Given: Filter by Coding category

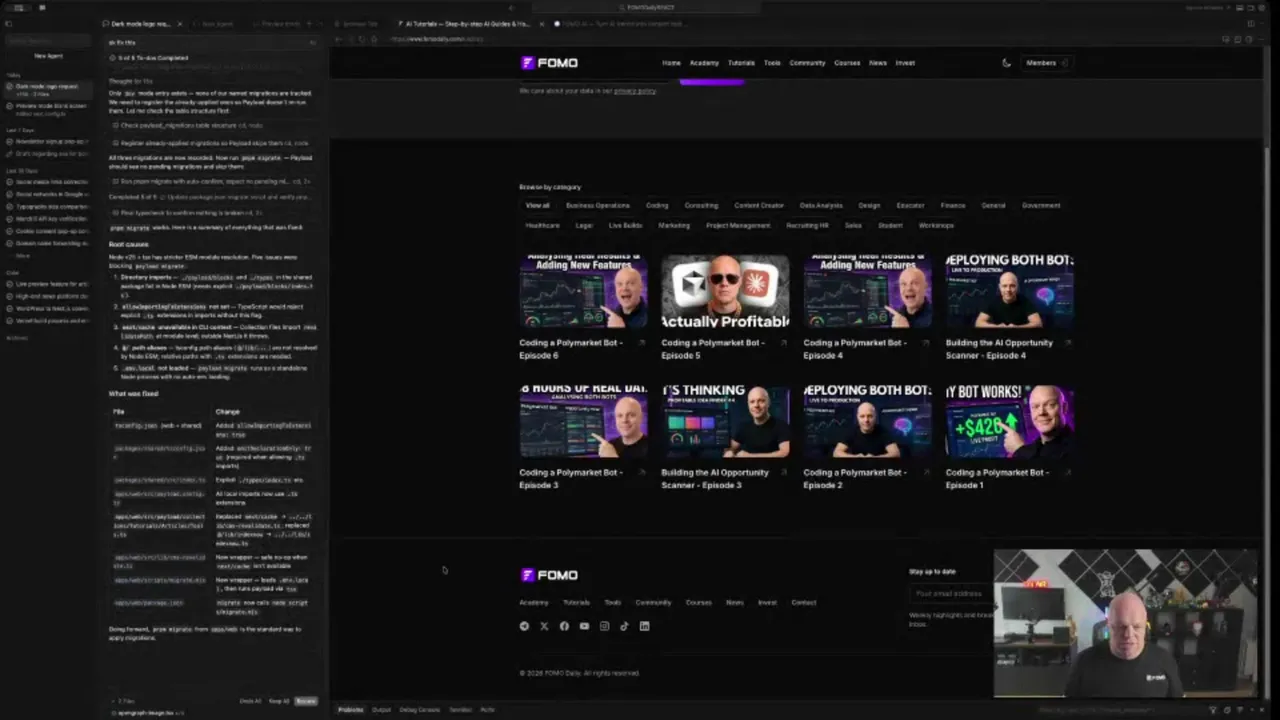Looking at the screenshot, I should coord(657,205).
